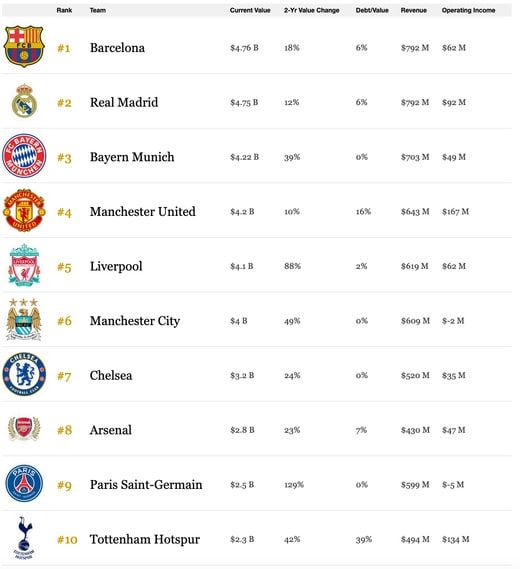Open the Manchester United team link
The width and height of the screenshot is (520, 569).
pos(143,211)
